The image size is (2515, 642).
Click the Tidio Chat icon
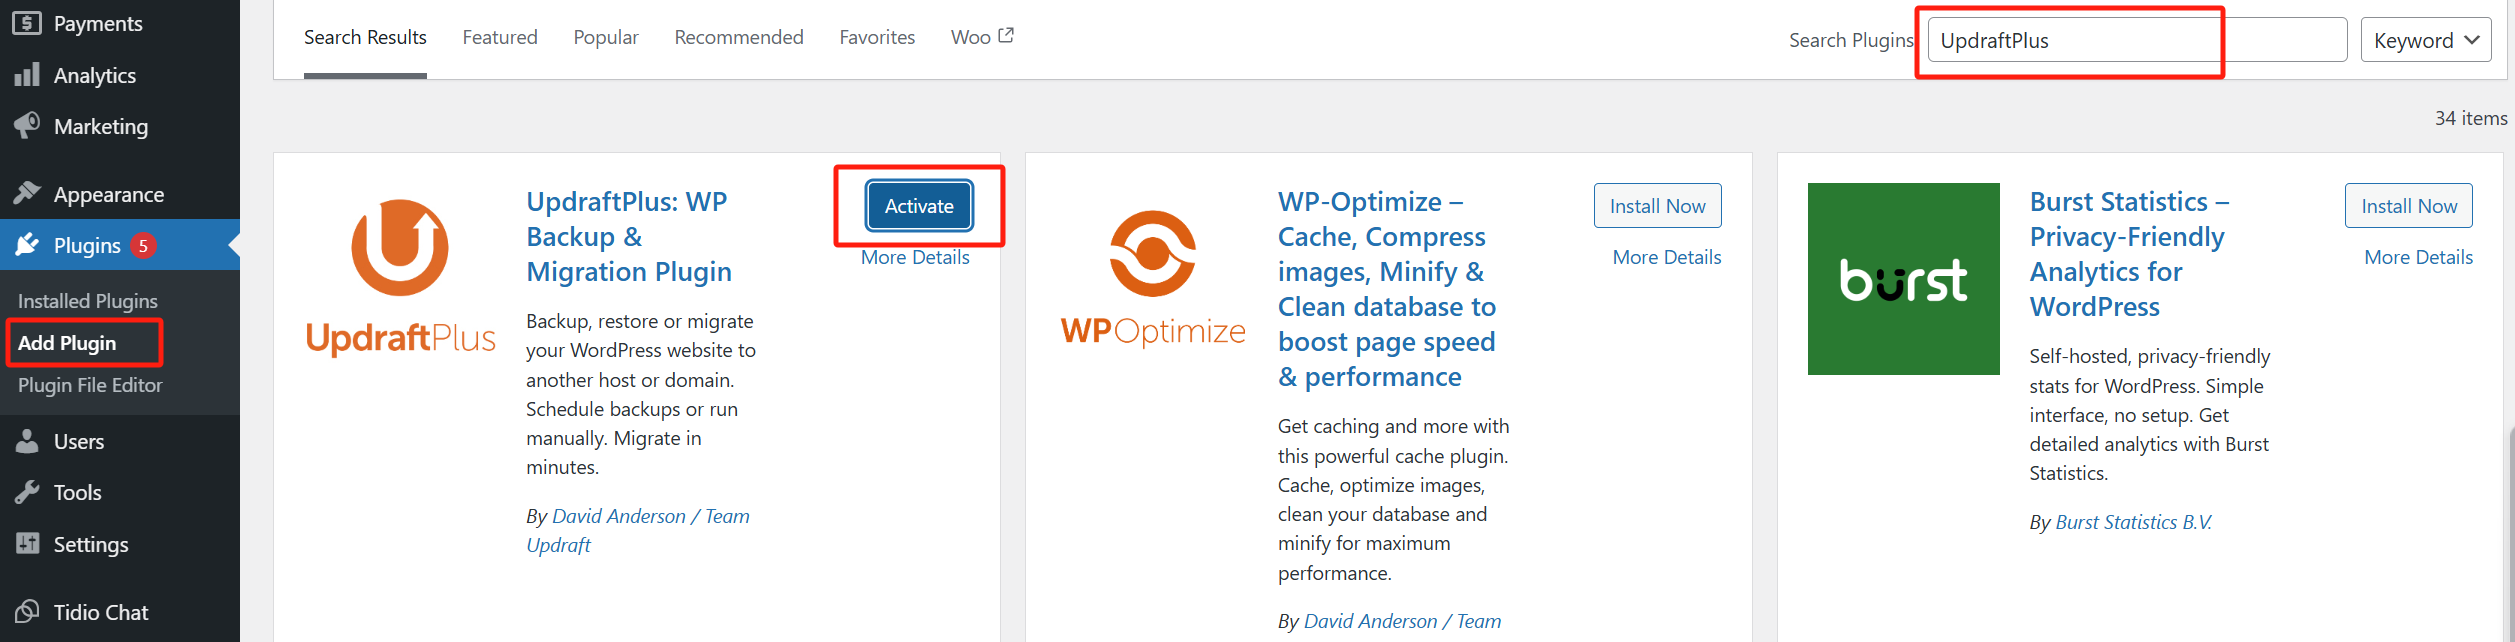pos(27,612)
